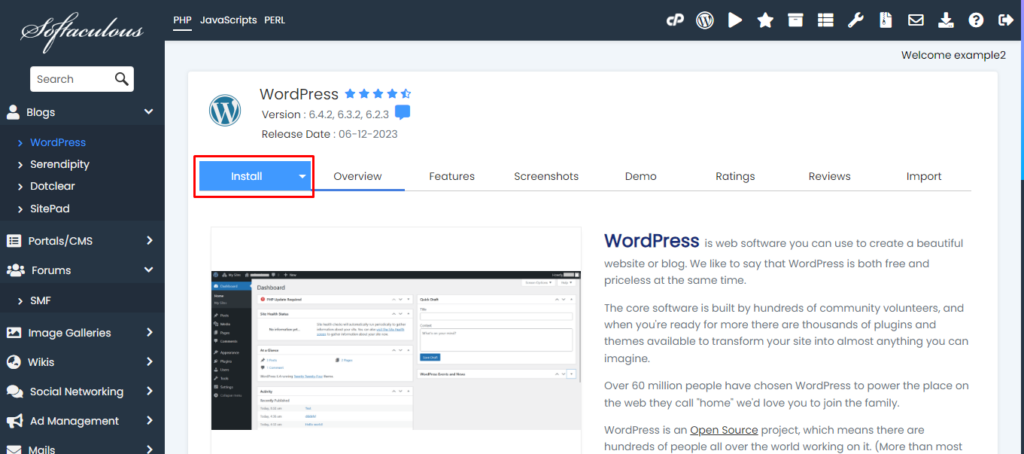This screenshot has width=1024, height=454.
Task: Click the play demos icon
Action: (x=735, y=20)
